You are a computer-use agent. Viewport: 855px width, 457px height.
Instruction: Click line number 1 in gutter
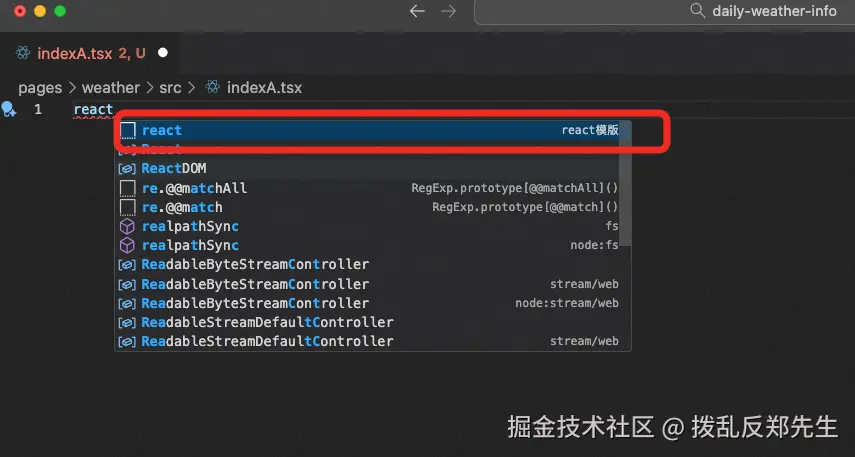tap(38, 109)
